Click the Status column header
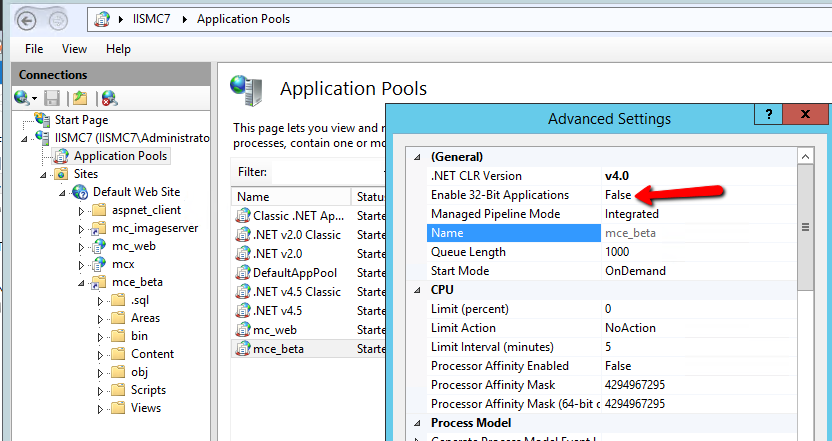The image size is (832, 441). click(x=370, y=197)
